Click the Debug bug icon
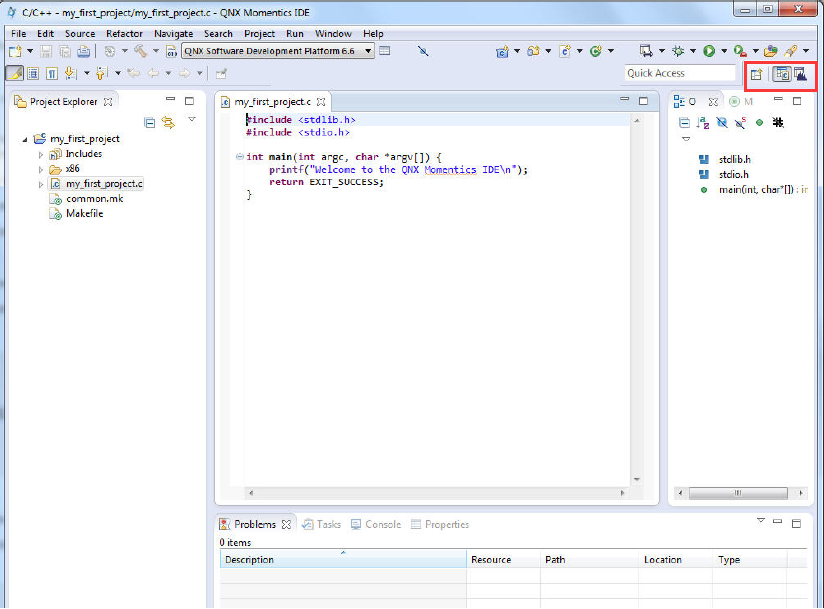Viewport: 824px width, 609px height. (x=678, y=51)
